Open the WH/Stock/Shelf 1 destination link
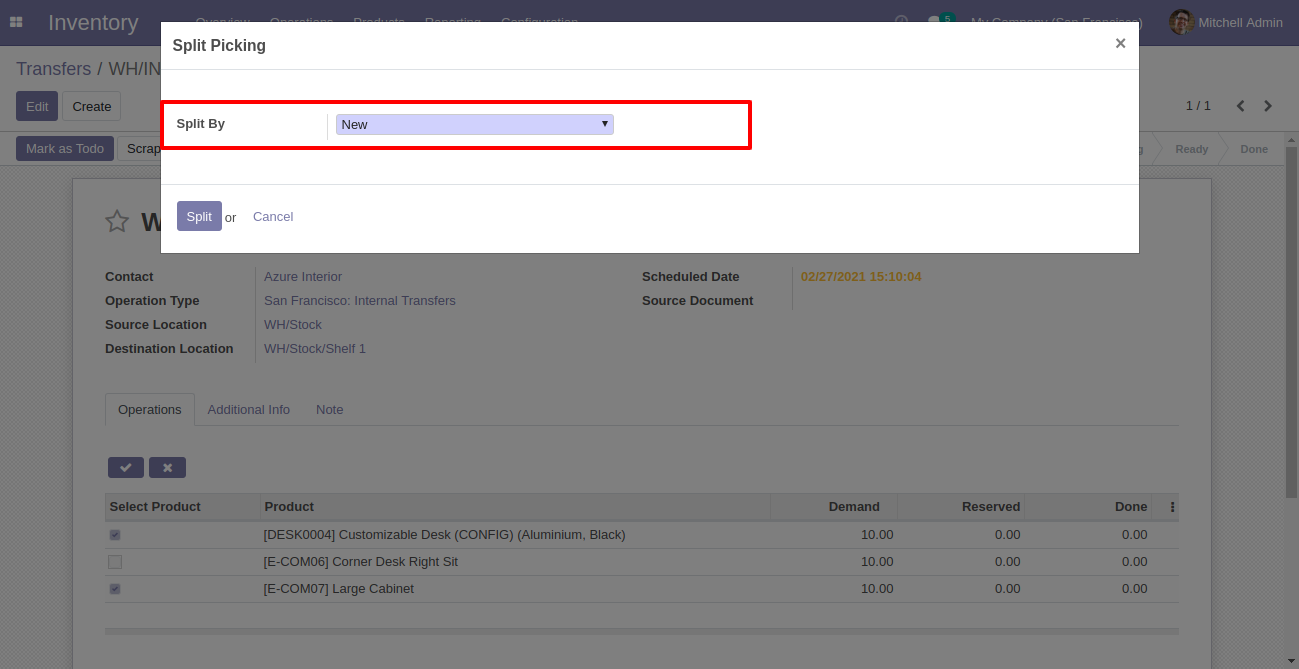Screen dimensions: 1299x669 (x=315, y=348)
